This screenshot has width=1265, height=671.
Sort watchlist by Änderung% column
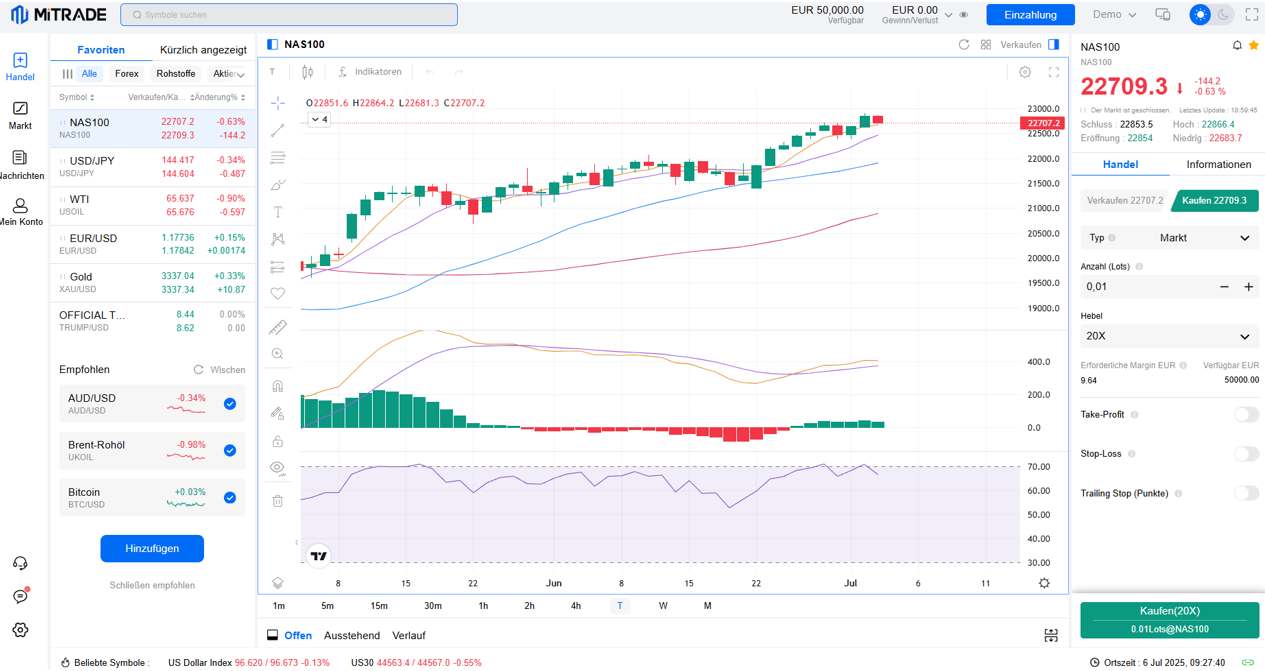[219, 97]
